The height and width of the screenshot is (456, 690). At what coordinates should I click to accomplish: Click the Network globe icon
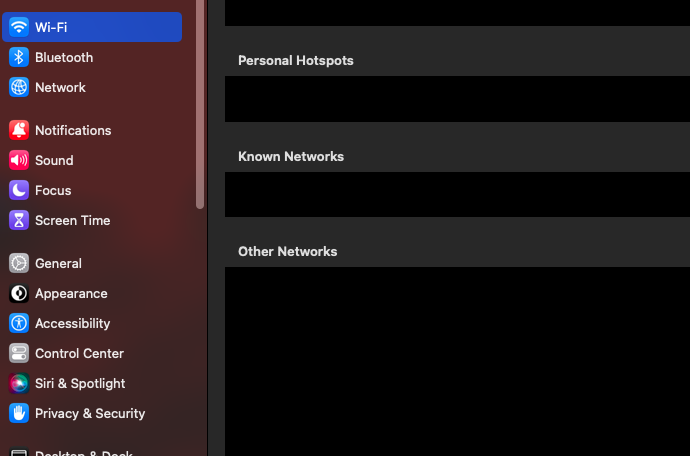point(19,87)
